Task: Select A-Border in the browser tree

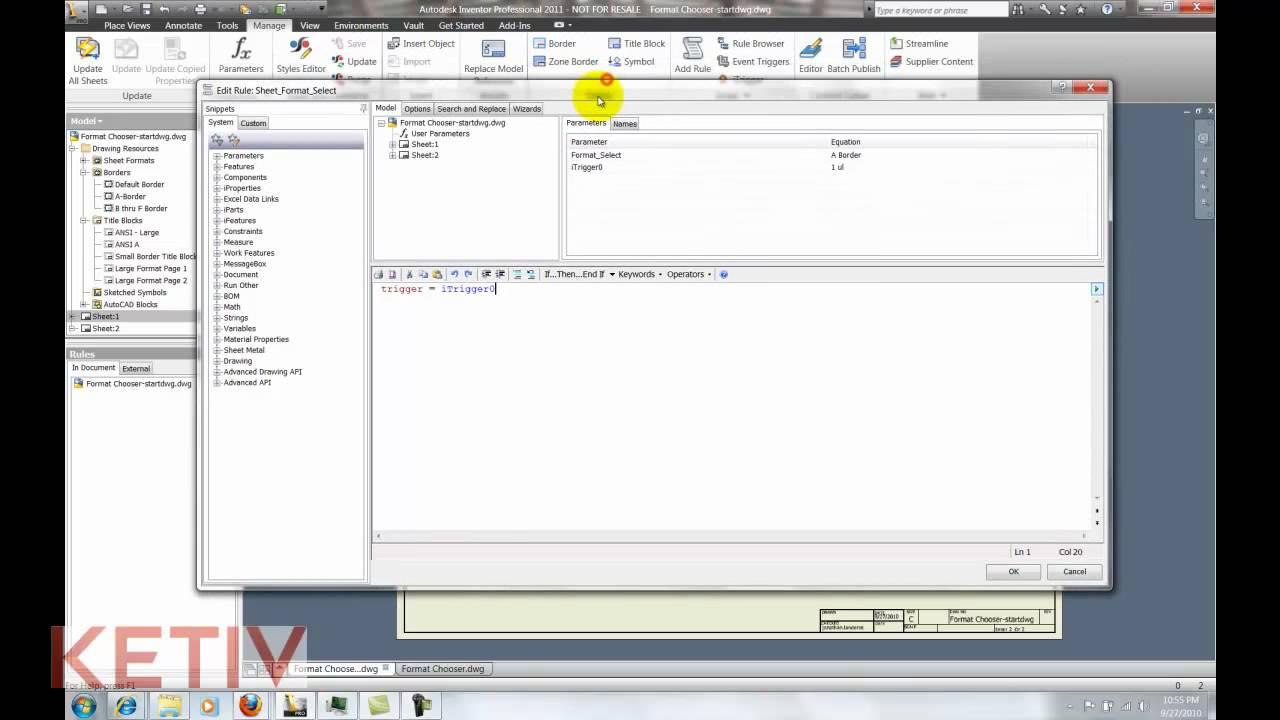Action: click(x=130, y=196)
